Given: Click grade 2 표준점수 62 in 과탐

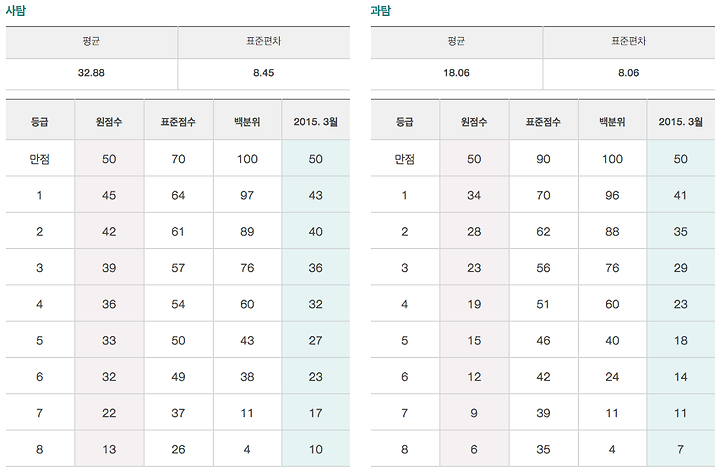Looking at the screenshot, I should [543, 232].
